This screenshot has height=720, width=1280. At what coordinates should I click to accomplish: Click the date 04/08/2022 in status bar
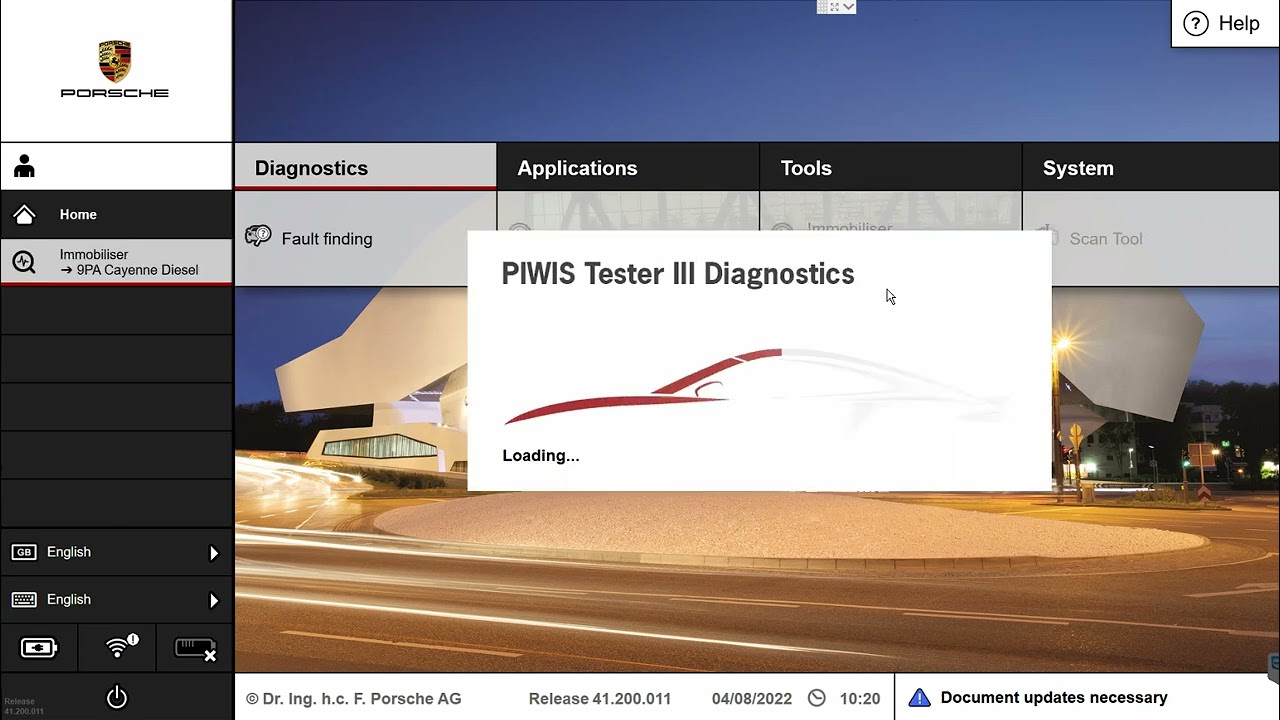[751, 699]
